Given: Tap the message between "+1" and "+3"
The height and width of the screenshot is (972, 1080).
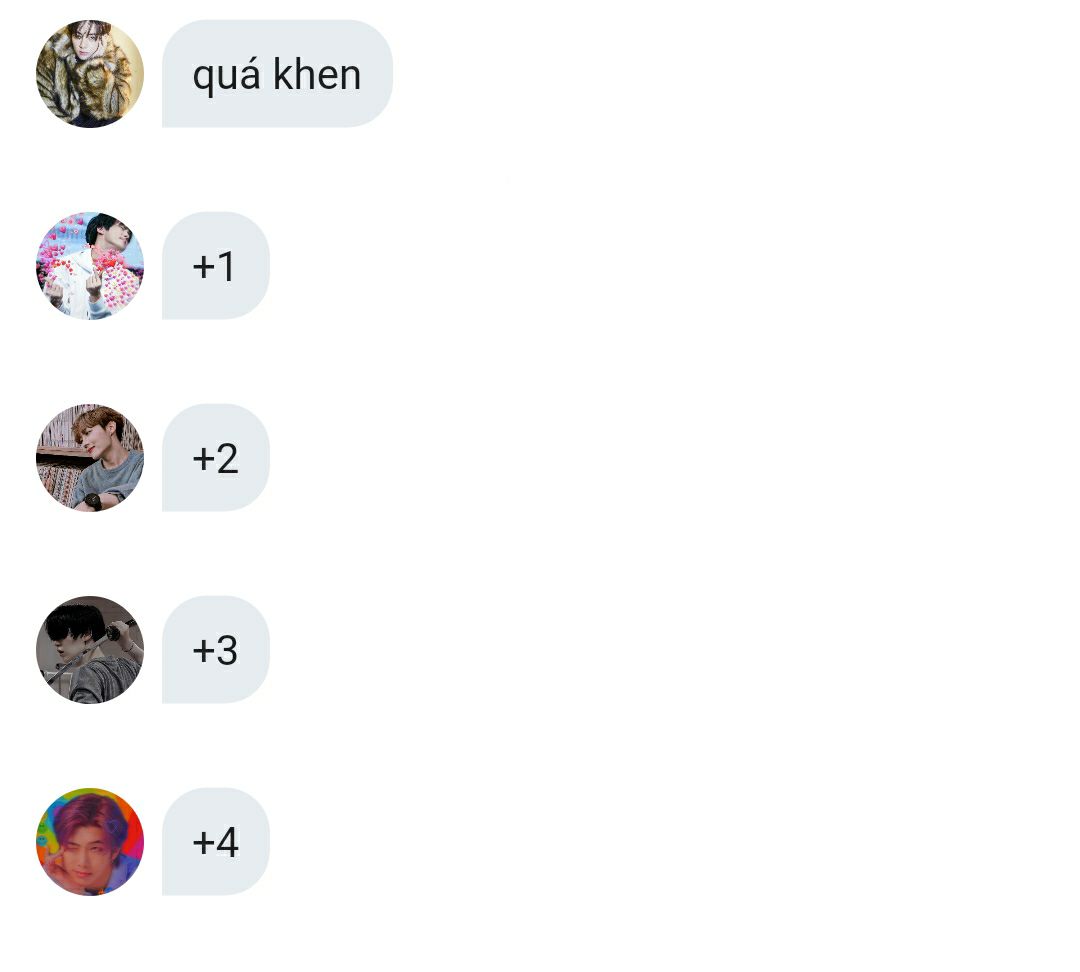Looking at the screenshot, I should (x=216, y=458).
